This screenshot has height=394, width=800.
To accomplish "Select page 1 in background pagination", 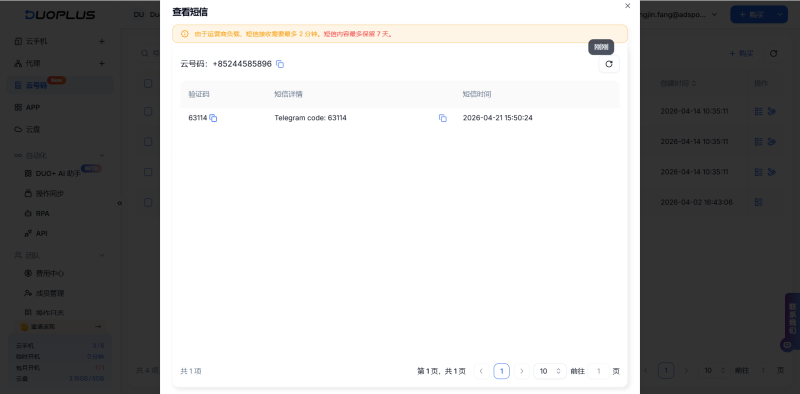I will [x=666, y=371].
